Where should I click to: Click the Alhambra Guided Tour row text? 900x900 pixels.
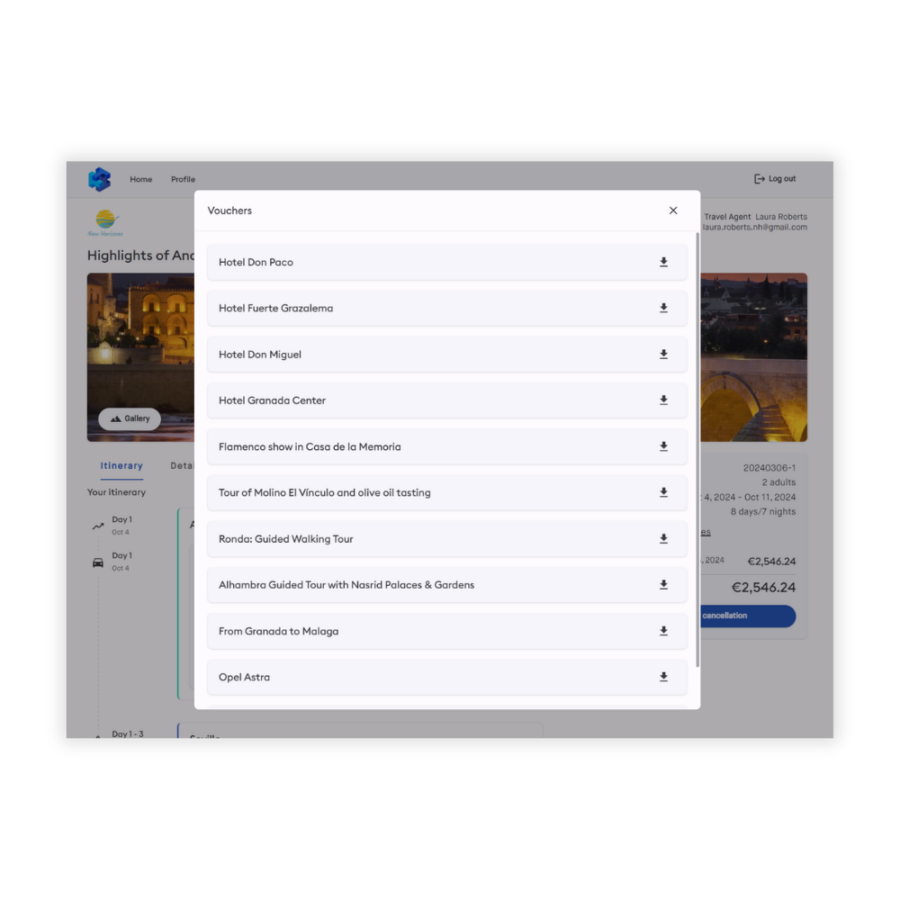[x=347, y=585]
